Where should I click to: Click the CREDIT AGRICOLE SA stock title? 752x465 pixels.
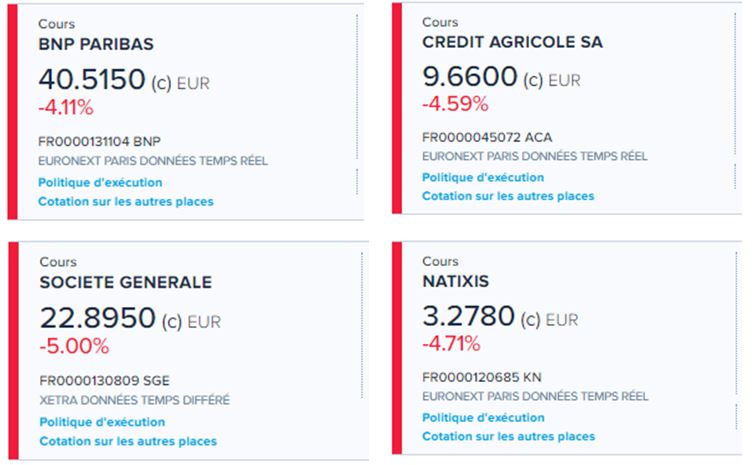512,42
